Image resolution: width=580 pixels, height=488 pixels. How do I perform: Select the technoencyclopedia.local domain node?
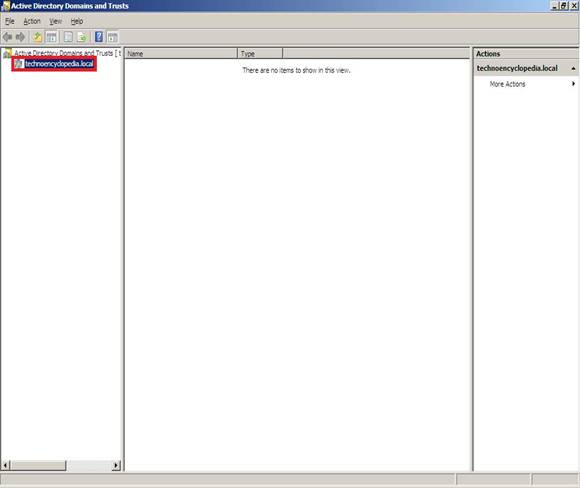tap(59, 64)
